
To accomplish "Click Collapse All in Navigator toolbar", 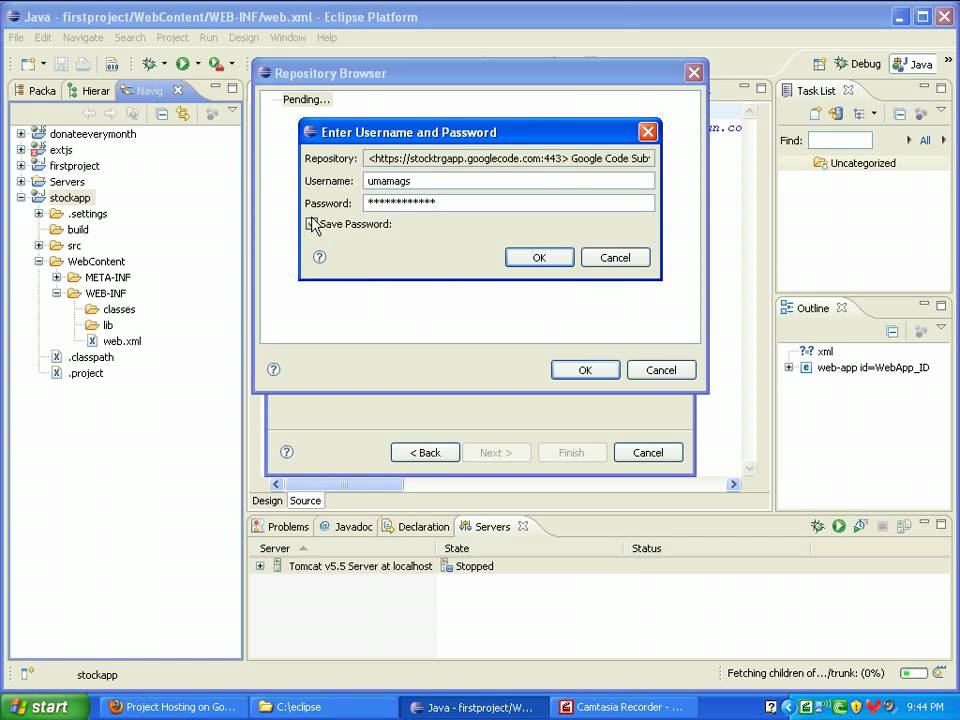I will coord(162,113).
